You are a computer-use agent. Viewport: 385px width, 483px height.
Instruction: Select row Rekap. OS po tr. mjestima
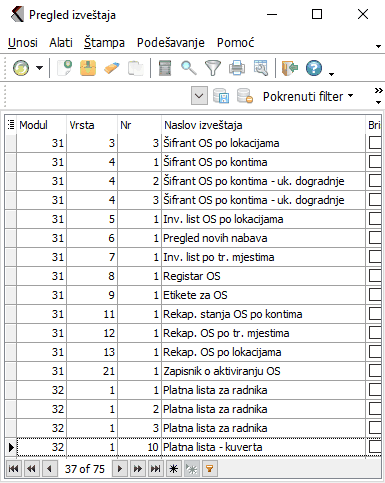[x=193, y=333]
